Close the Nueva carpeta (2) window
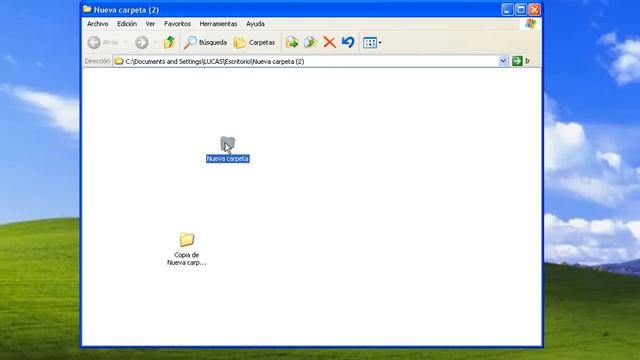This screenshot has width=640, height=360. (534, 9)
